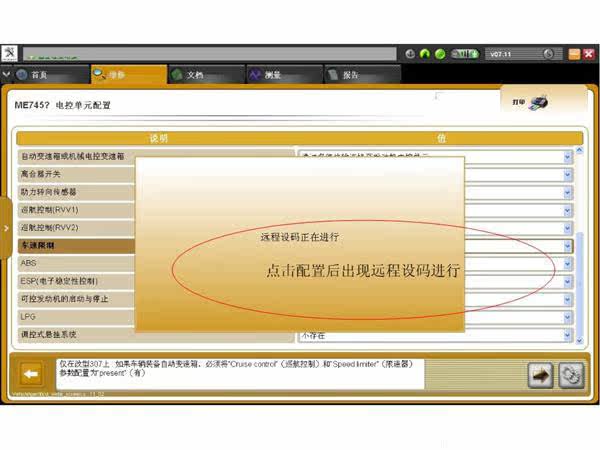Open the 报告 report tab
Image resolution: width=600 pixels, height=450 pixels.
point(363,75)
